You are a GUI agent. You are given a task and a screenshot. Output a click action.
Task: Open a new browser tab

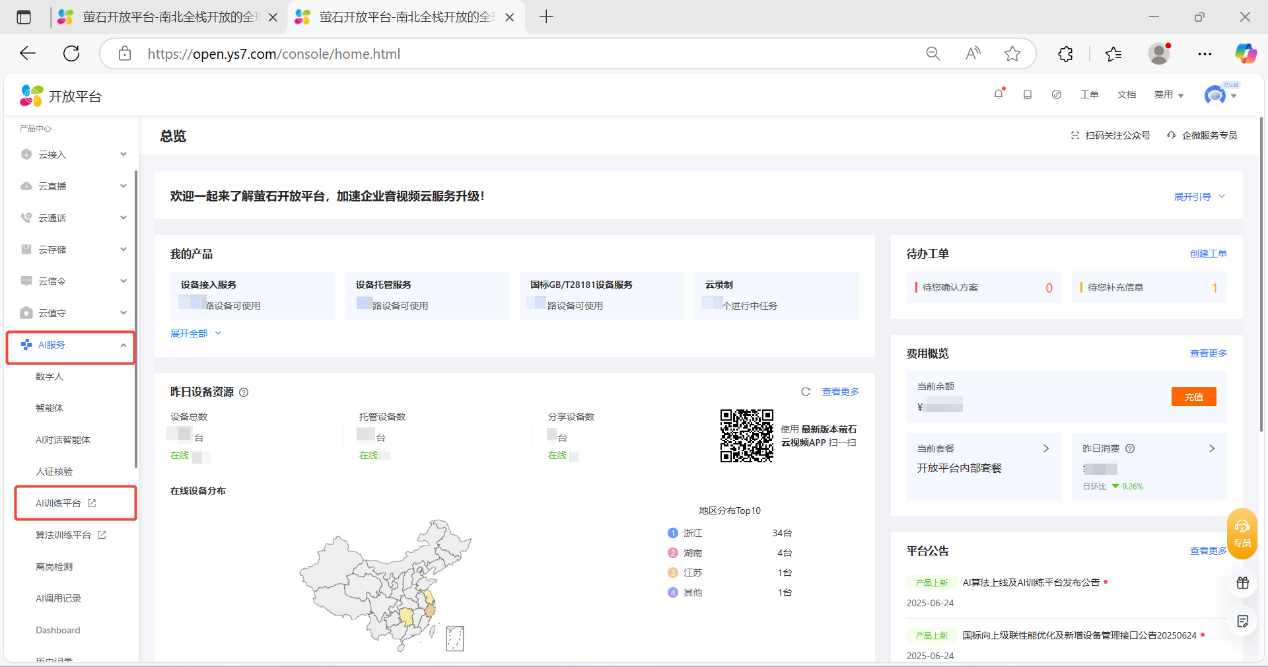[546, 17]
